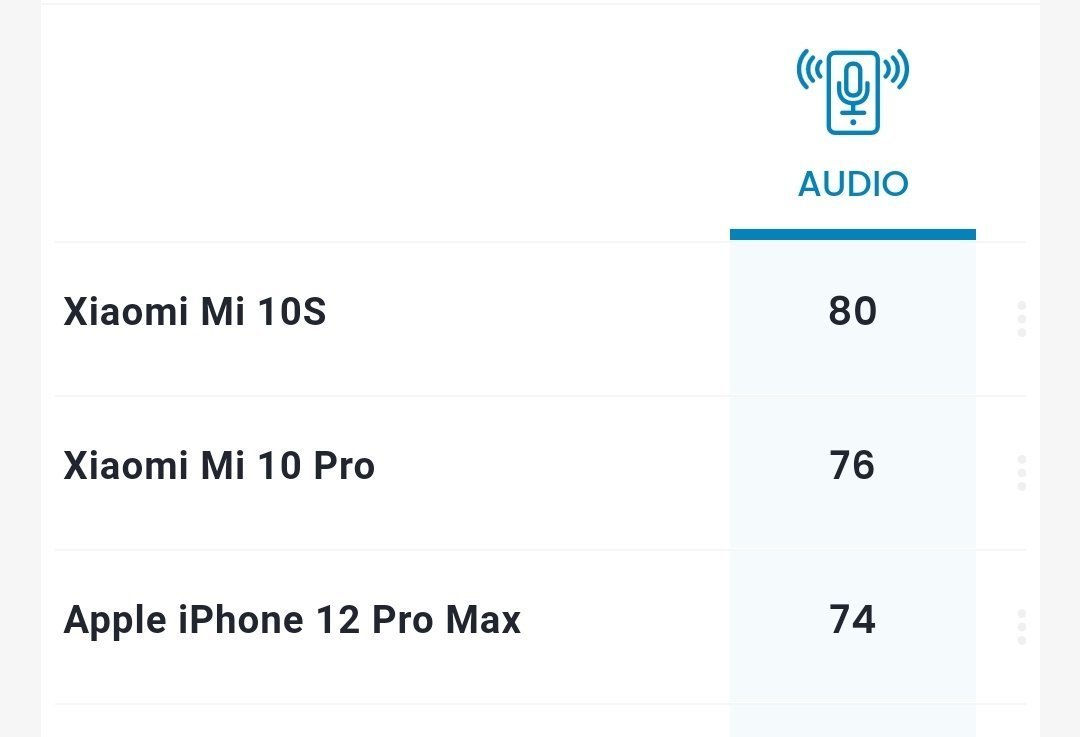Screen dimensions: 1080x737
Task: Select the AUDIO column header label
Action: [x=853, y=184]
